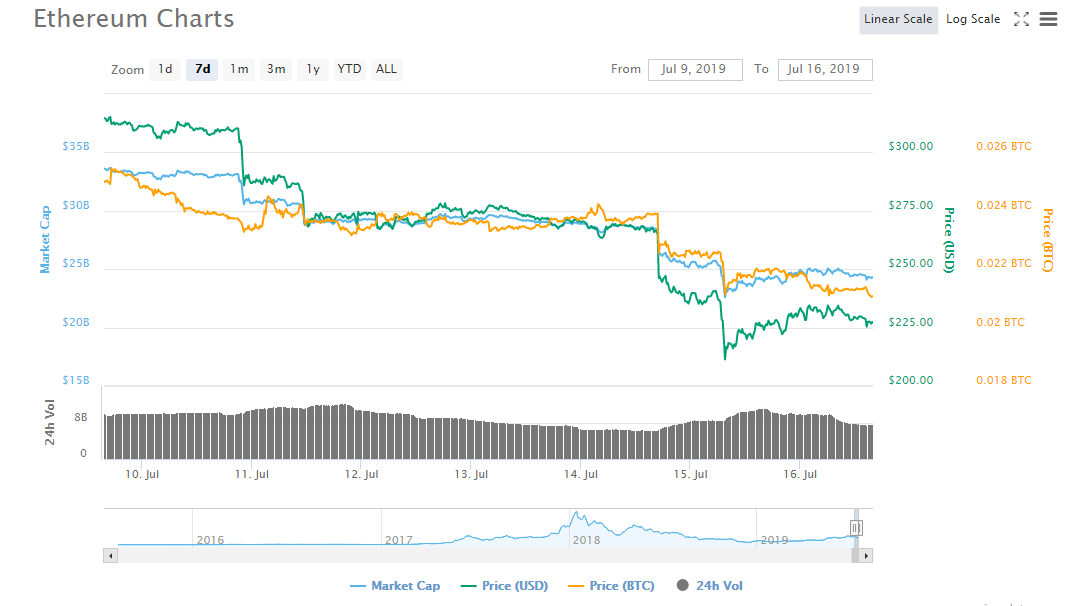Click the 16. Jul axis label
The width and height of the screenshot is (1081, 606).
(800, 474)
